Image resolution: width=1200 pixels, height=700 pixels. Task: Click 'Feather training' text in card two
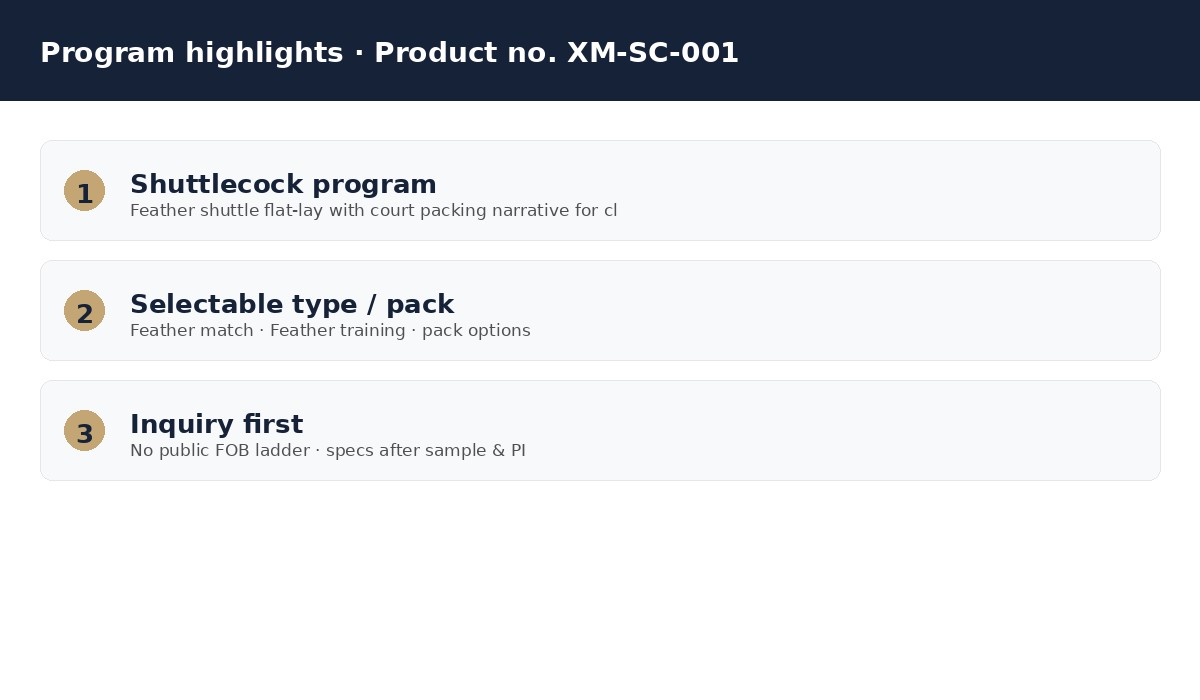(338, 331)
